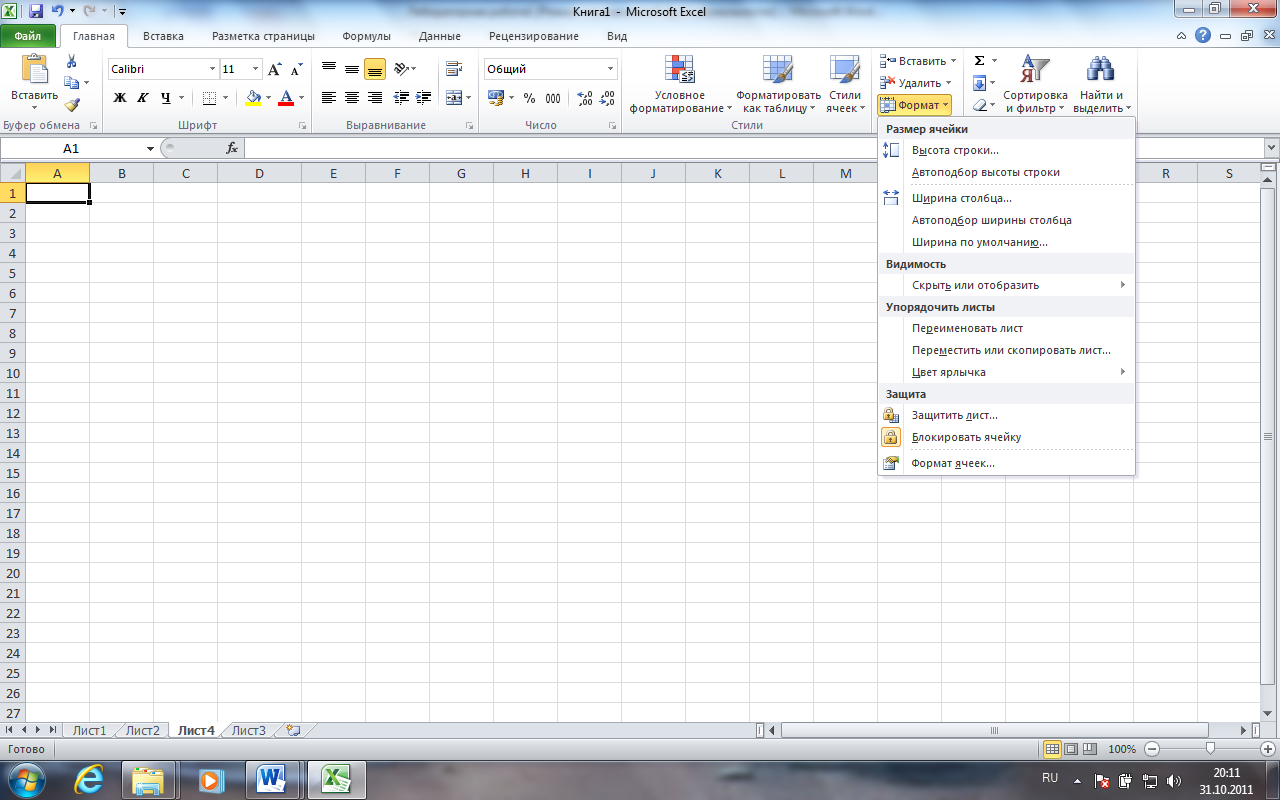
Task: Click the Удалить cells button
Action: point(916,83)
